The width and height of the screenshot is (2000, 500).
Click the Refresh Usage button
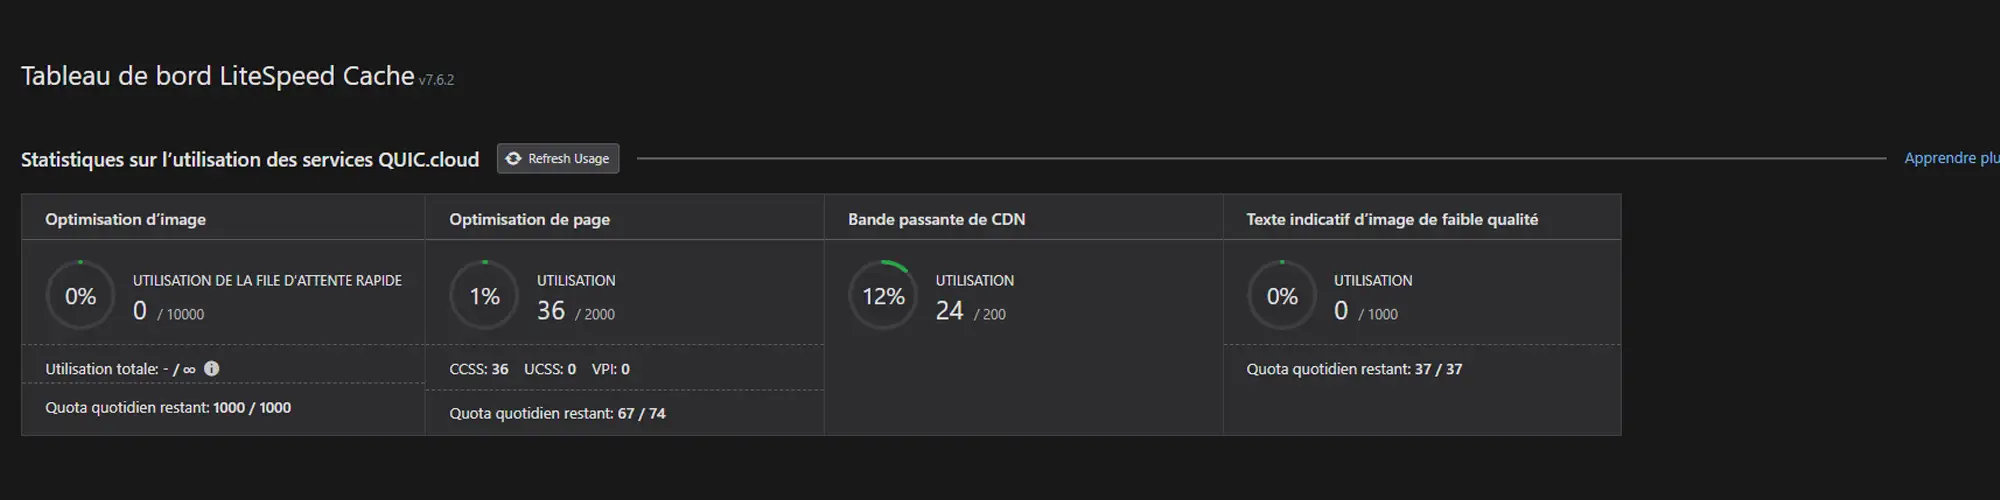coord(558,159)
